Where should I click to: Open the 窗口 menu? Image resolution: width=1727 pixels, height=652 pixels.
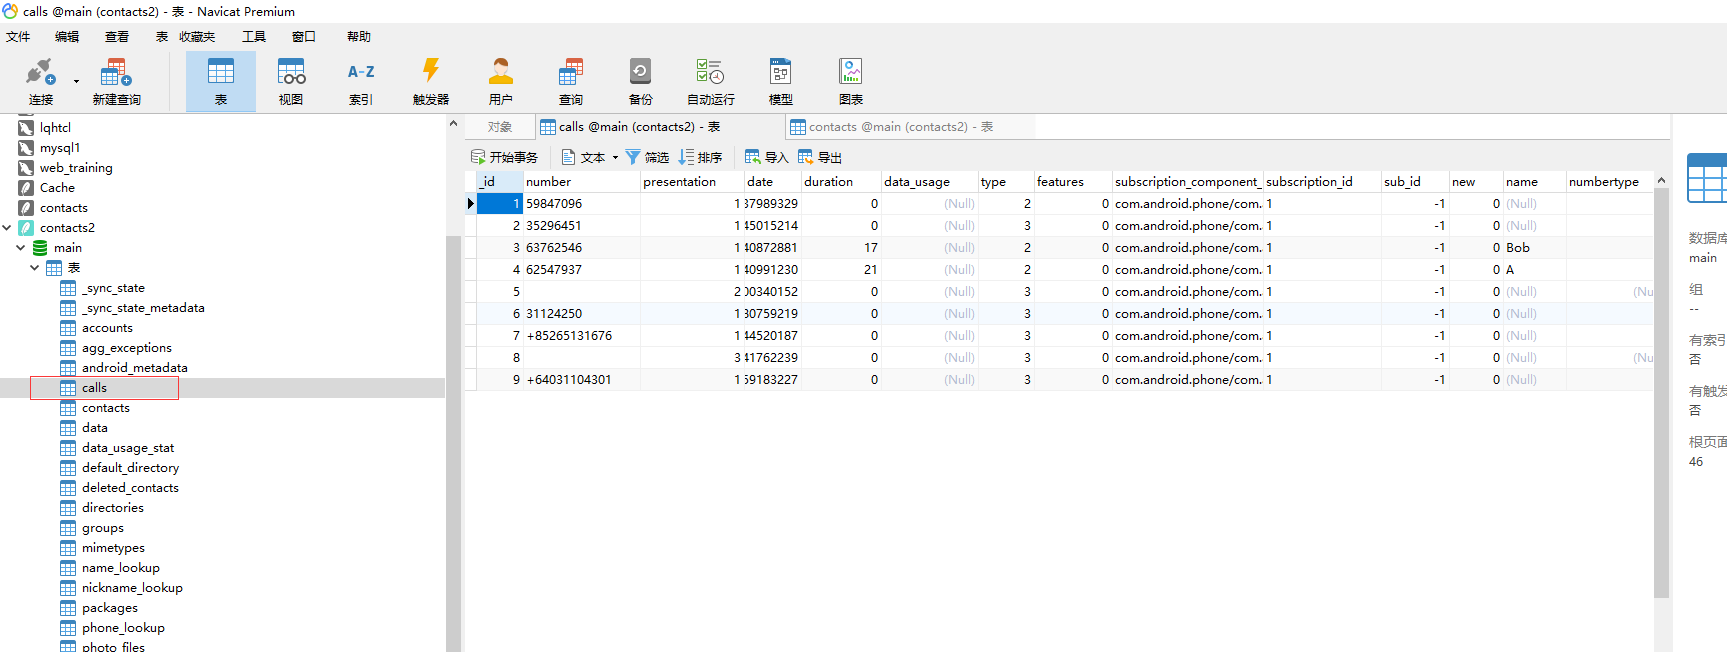(x=304, y=36)
